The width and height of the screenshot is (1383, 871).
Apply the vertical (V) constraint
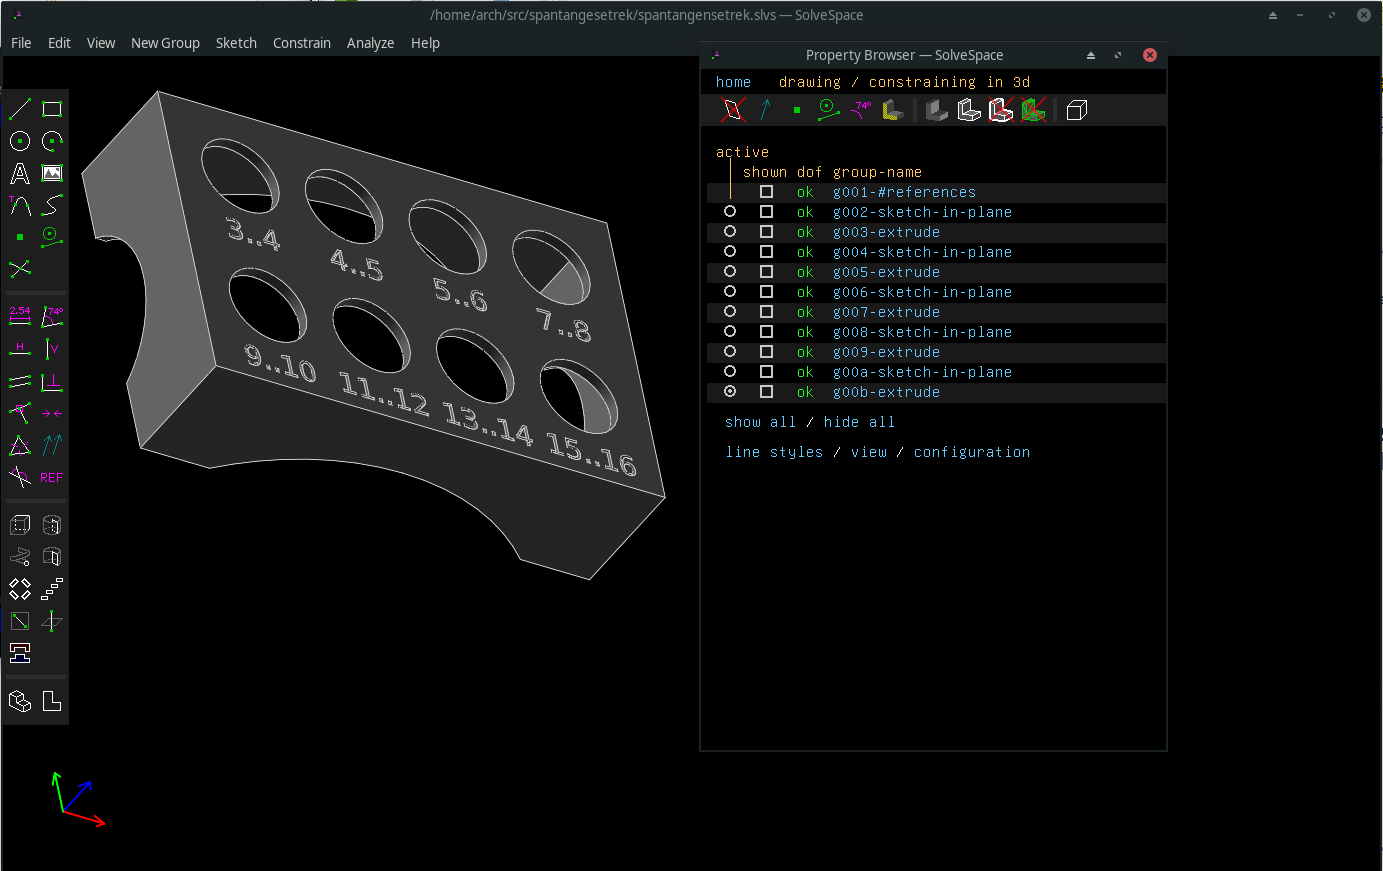(52, 349)
